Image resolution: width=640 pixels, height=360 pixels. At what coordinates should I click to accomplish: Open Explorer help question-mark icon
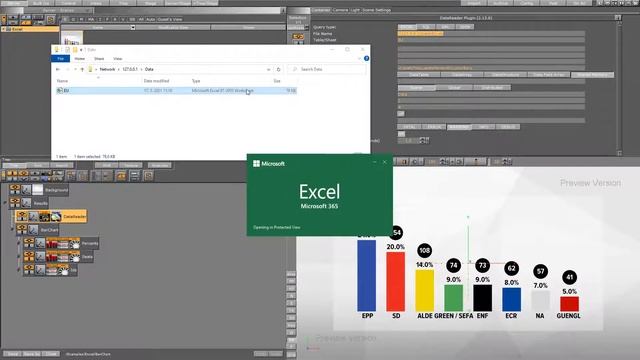tap(366, 59)
